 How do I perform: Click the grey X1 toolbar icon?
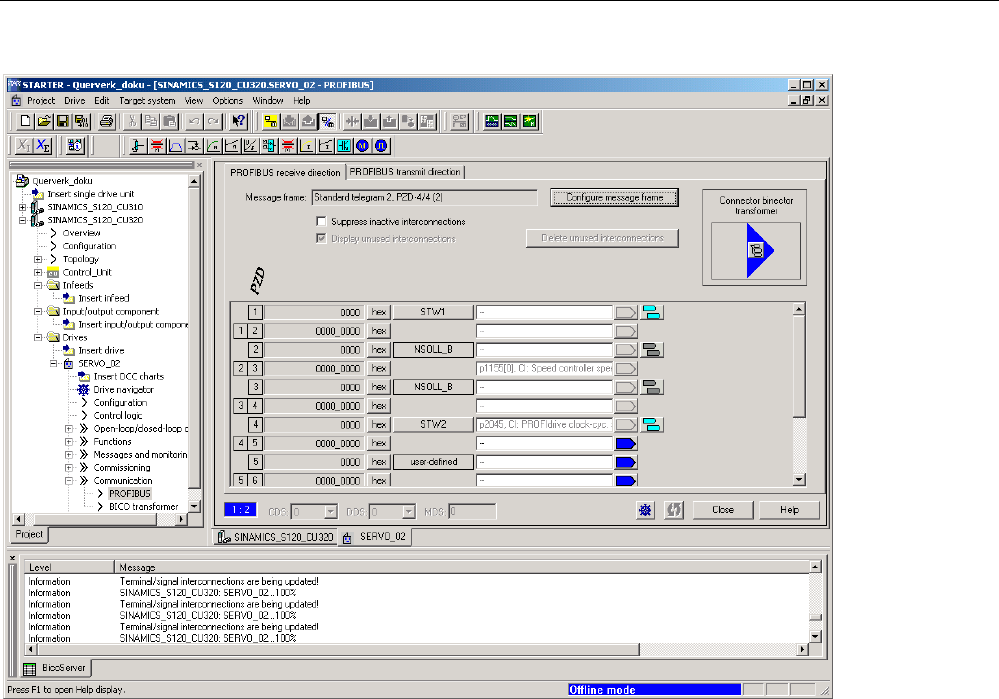(x=24, y=146)
